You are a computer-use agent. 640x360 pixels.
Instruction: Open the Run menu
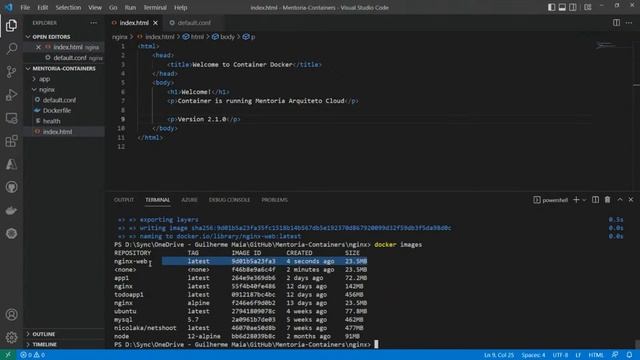point(130,7)
